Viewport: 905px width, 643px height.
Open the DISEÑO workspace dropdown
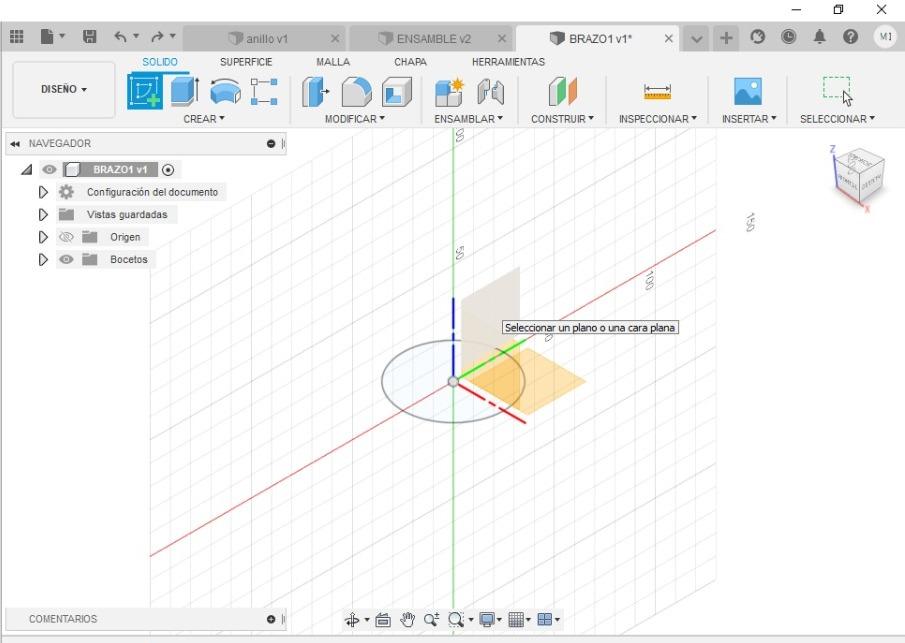click(64, 89)
